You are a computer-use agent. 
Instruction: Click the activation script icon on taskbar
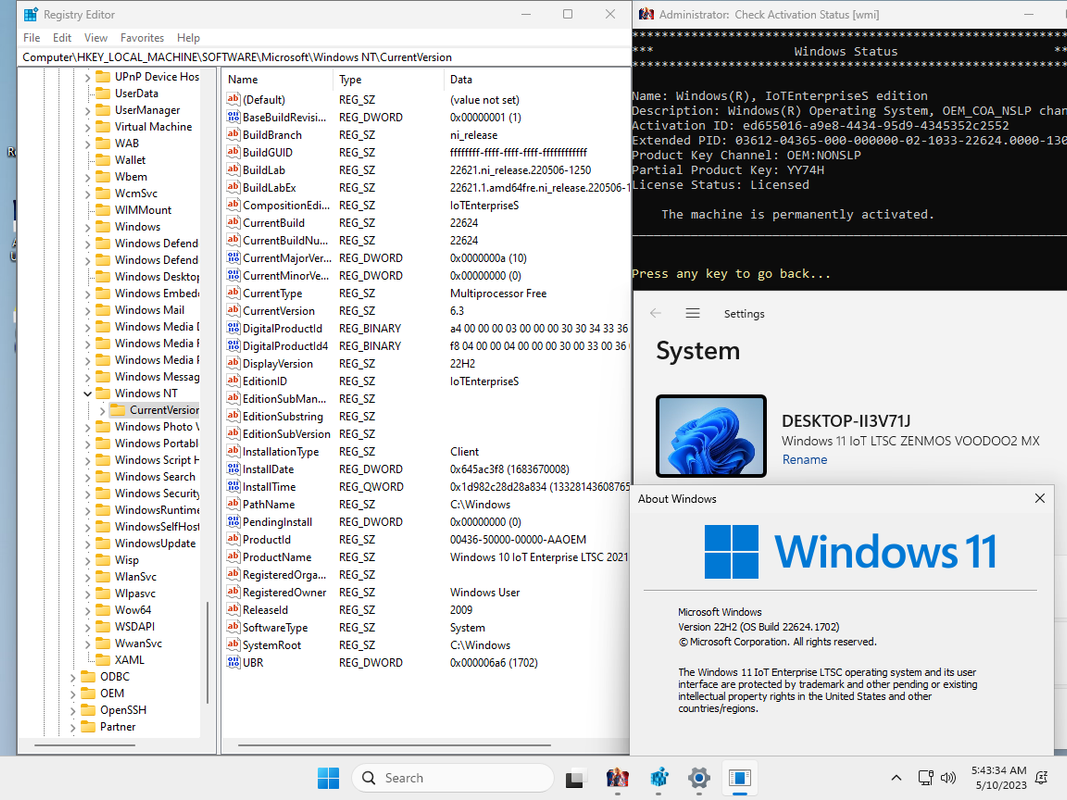pyautogui.click(x=617, y=778)
